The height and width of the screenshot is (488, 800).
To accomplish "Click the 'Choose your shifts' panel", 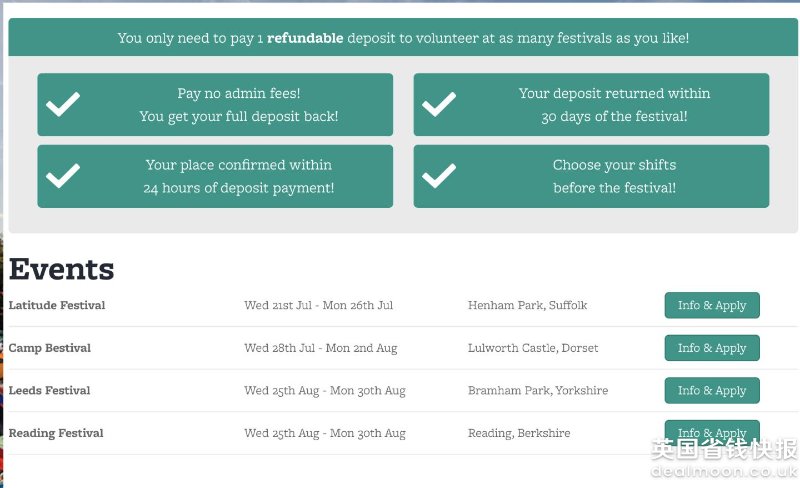I will (x=591, y=176).
